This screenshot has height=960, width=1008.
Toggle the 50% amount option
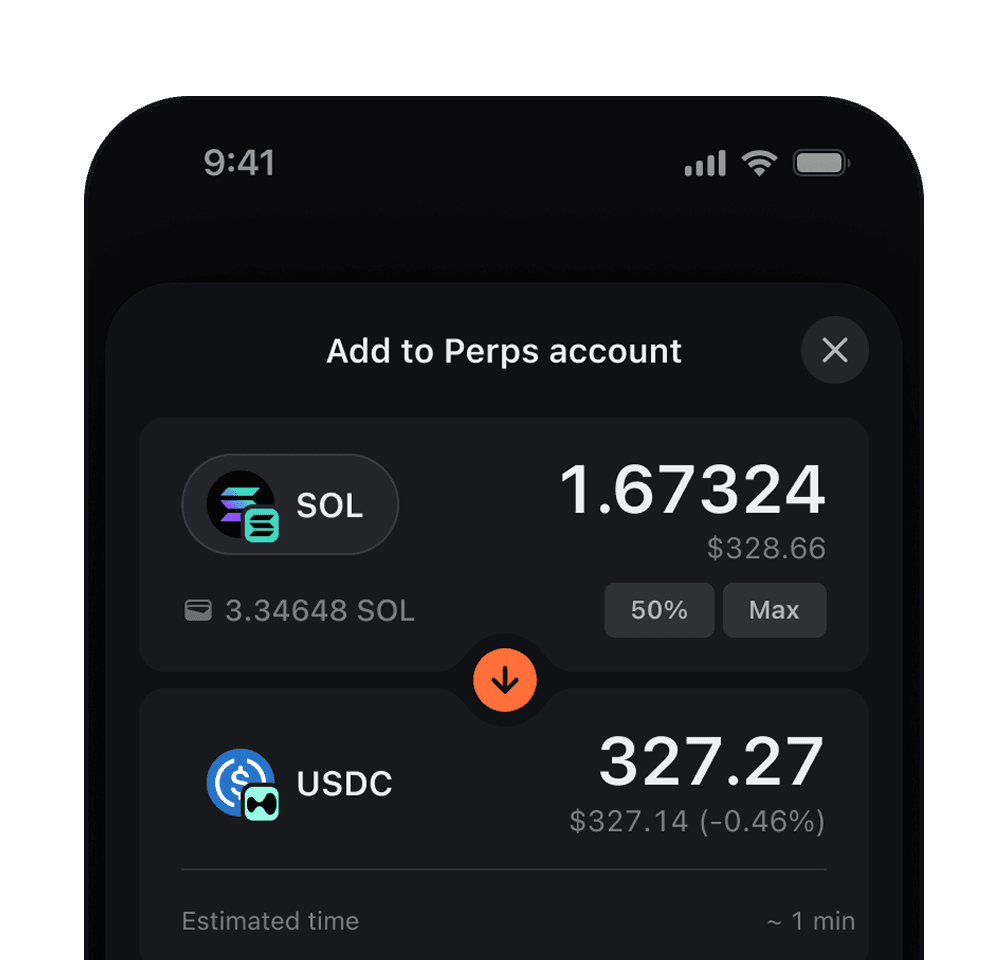659,610
